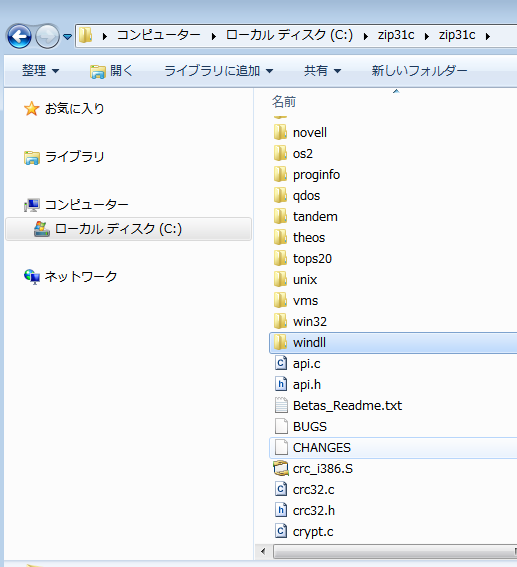Click the last zip31c breadcrumb segment
Image resolution: width=517 pixels, height=567 pixels.
[457, 35]
